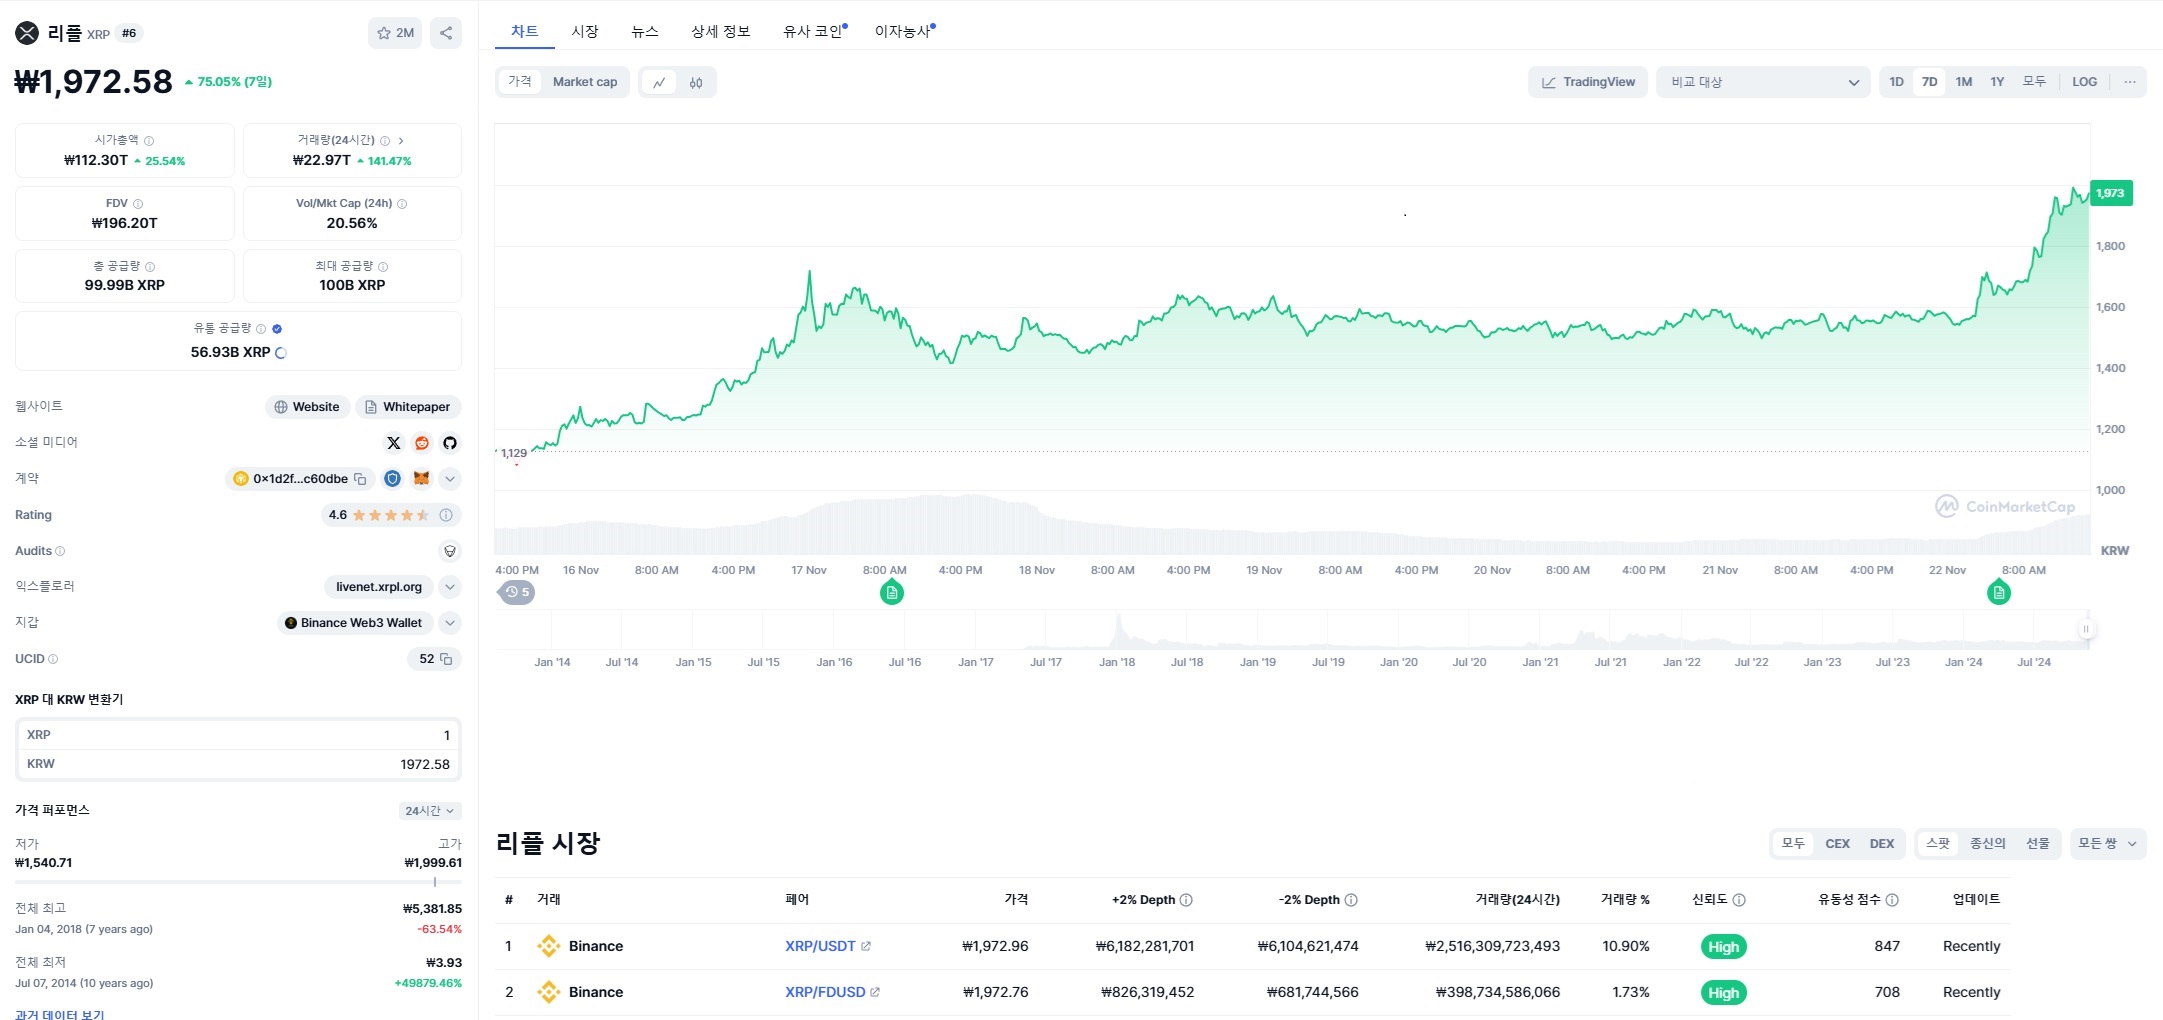Filter markets by CEX
The width and height of the screenshot is (2163, 1020).
pyautogui.click(x=1837, y=844)
